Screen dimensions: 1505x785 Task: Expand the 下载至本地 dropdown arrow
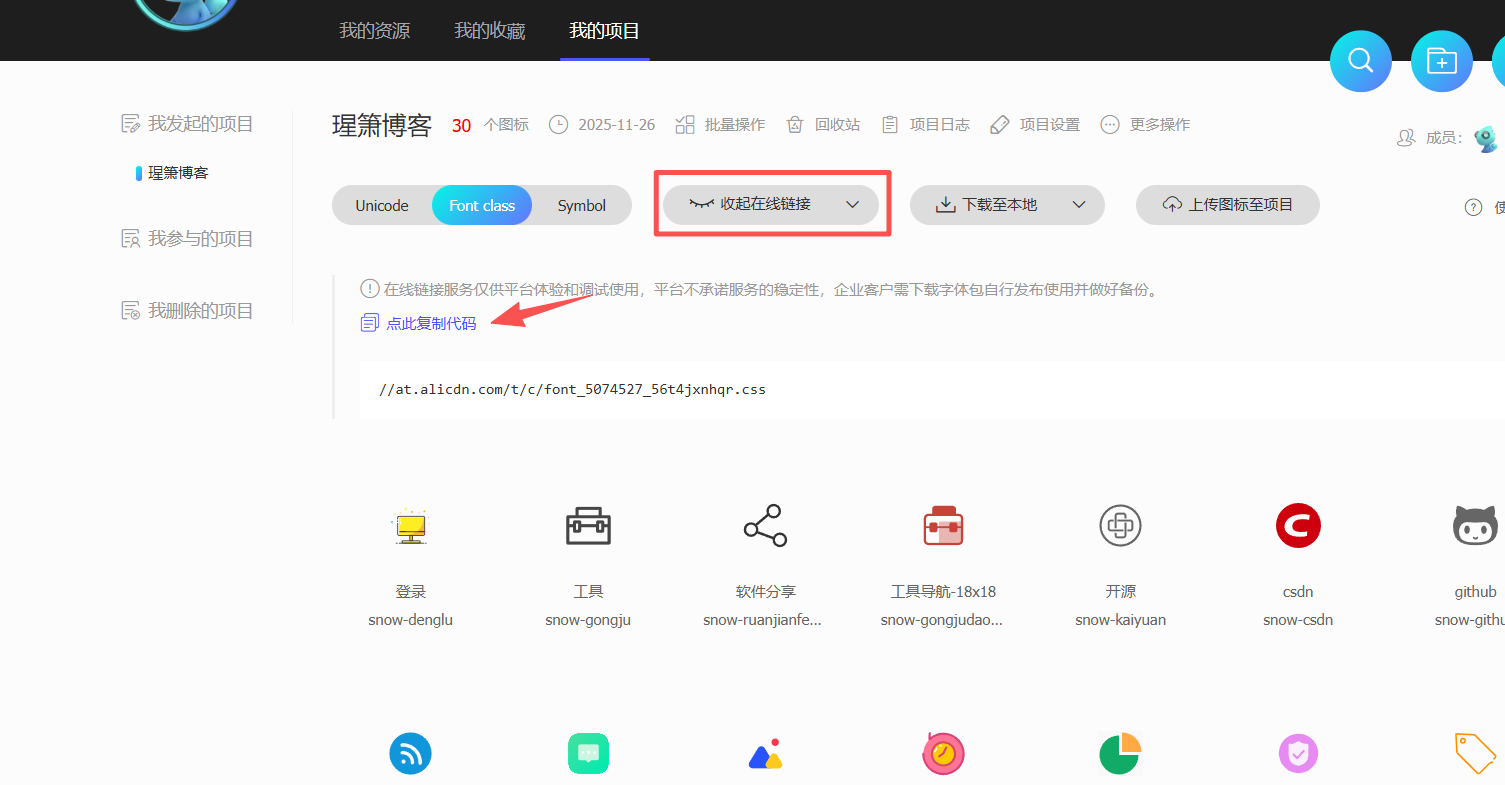coord(1079,205)
